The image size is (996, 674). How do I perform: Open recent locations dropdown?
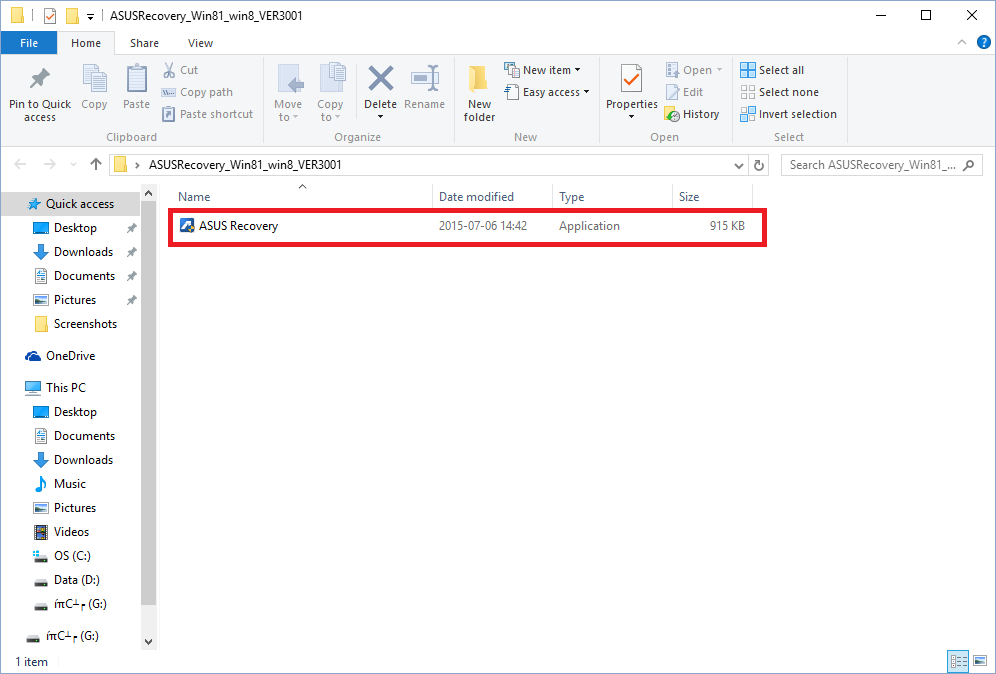tap(73, 165)
